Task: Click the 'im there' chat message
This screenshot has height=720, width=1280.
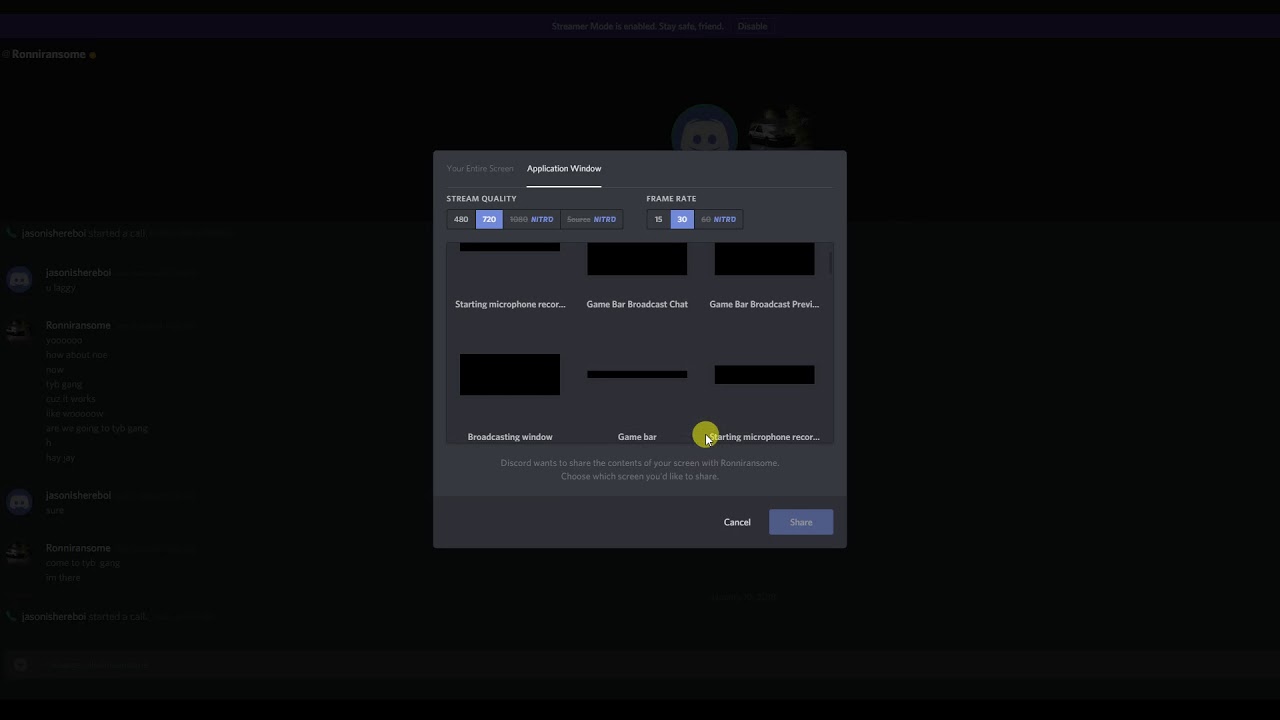Action: point(63,577)
